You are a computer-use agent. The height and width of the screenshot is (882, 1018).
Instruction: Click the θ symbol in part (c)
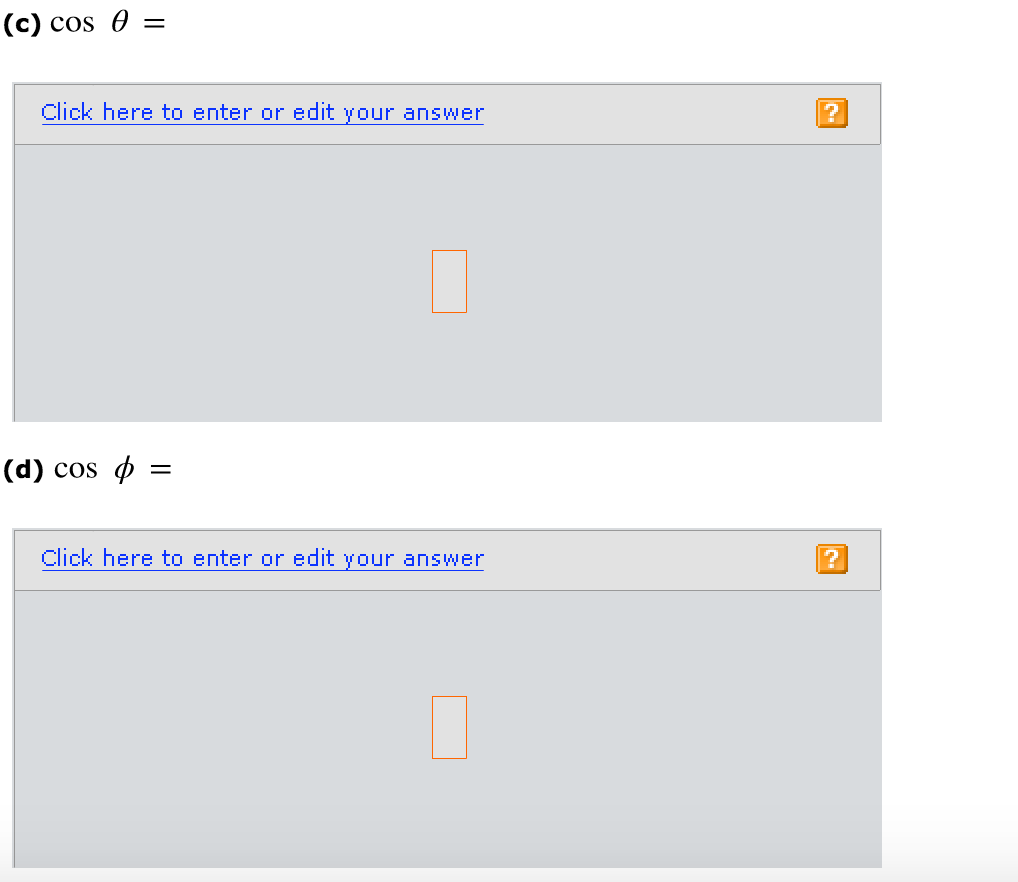[119, 21]
